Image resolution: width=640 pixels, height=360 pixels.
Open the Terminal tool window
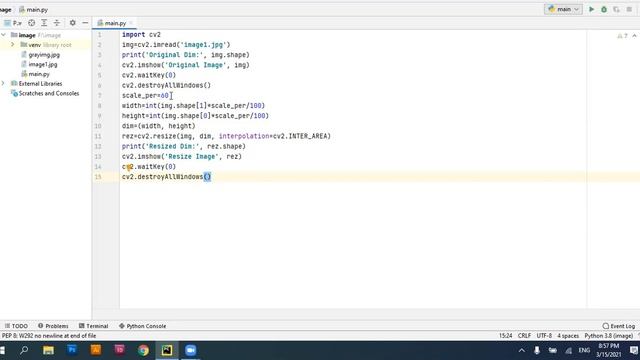[x=93, y=326]
